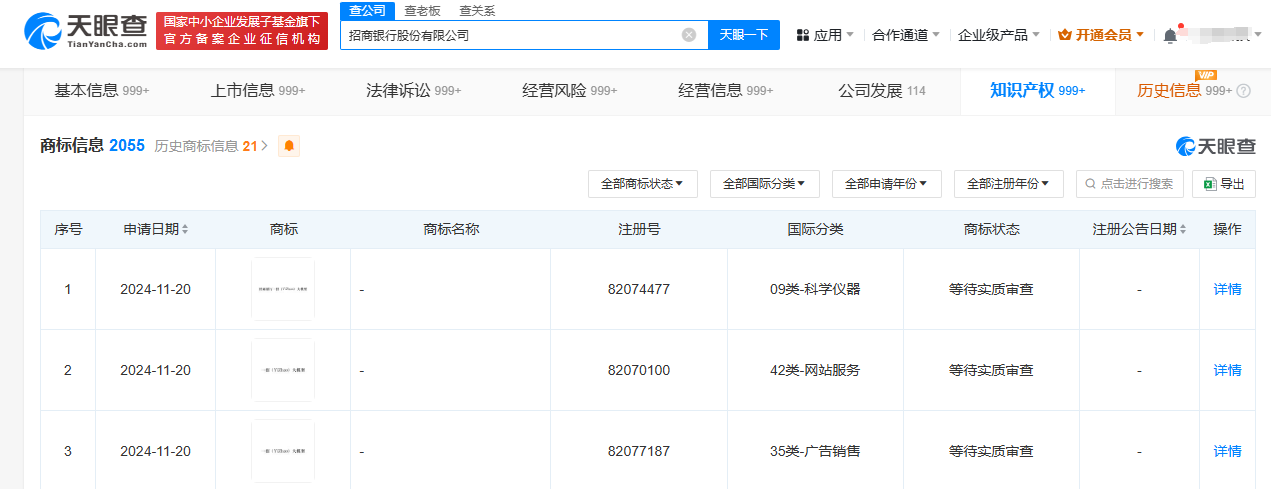Screen dimensions: 1271x489
Task: Select the 知识产权 tab
Action: [1038, 91]
